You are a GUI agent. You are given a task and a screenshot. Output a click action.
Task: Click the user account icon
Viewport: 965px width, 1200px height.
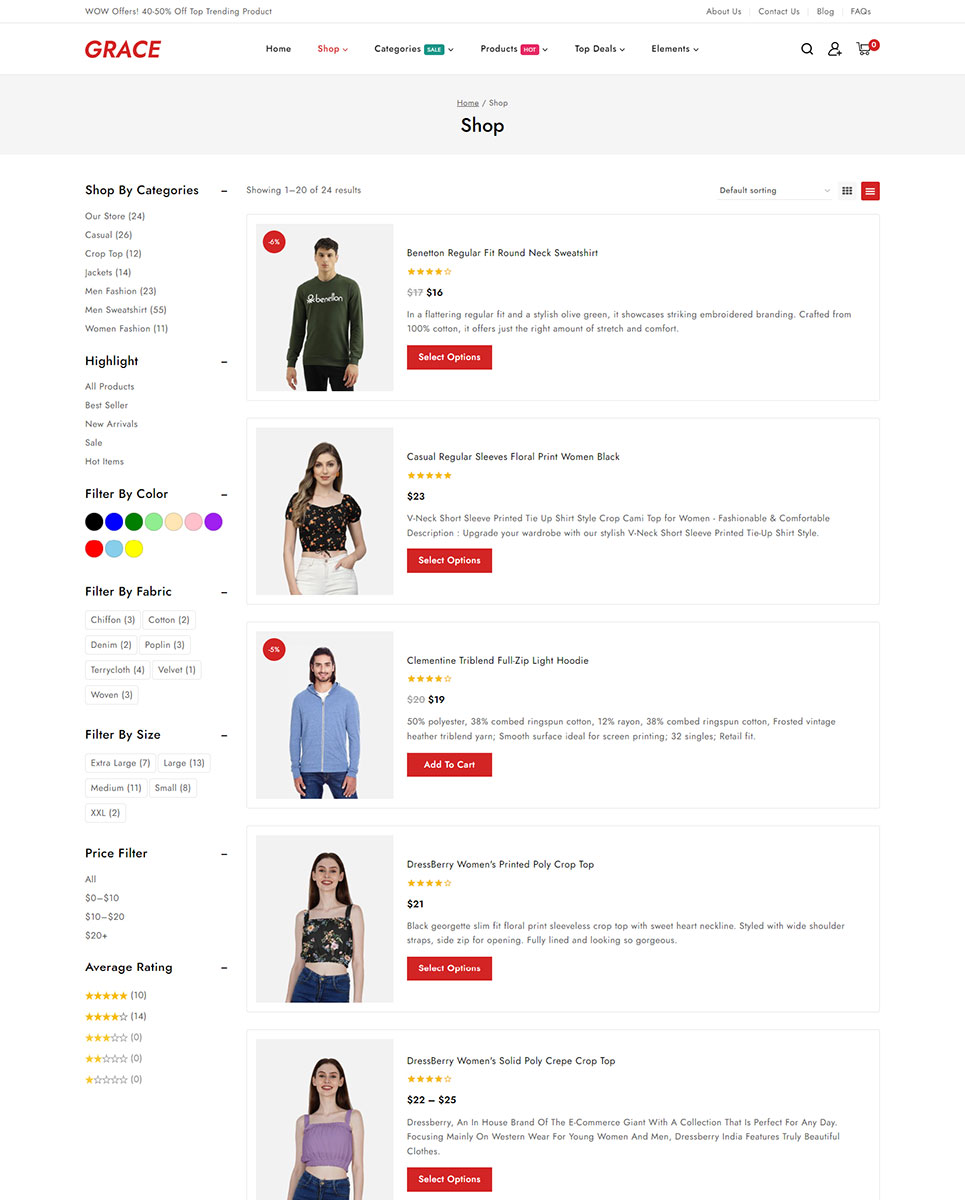834,49
